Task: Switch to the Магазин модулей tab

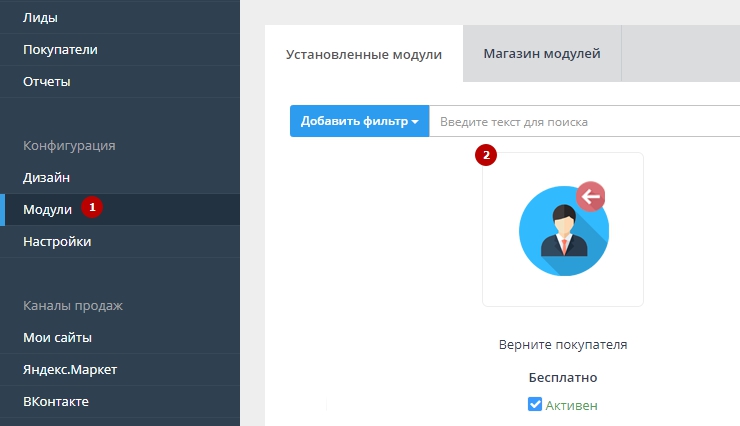Action: [541, 54]
